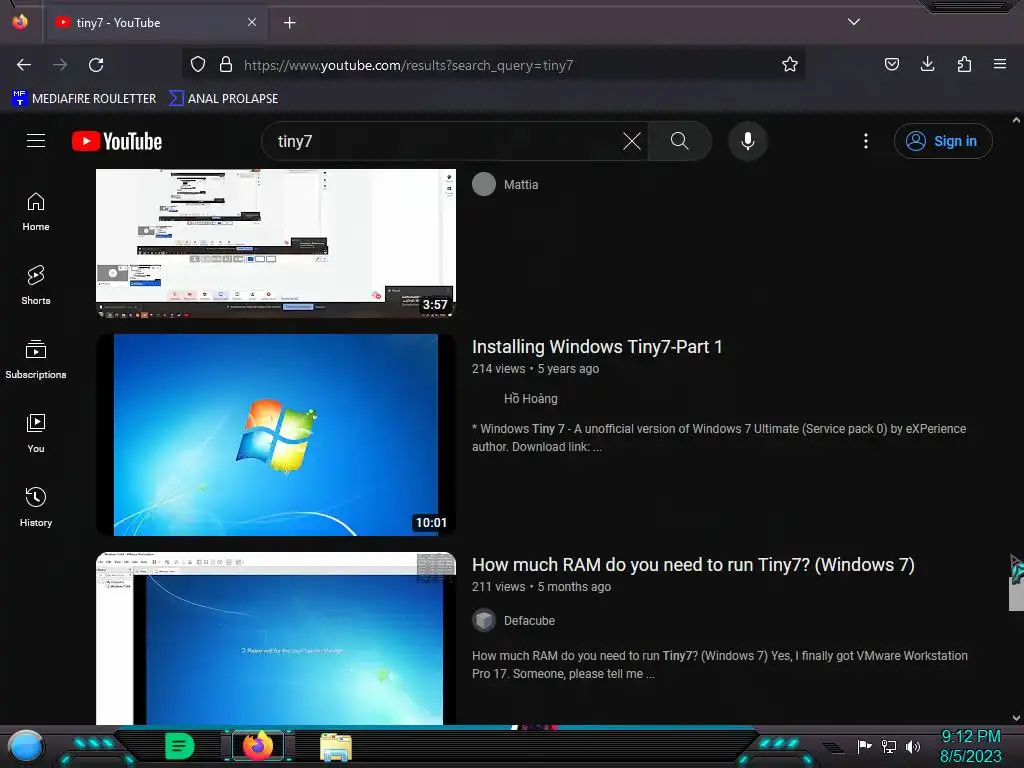Bookmark this page with the star
The image size is (1024, 768).
pyautogui.click(x=790, y=64)
